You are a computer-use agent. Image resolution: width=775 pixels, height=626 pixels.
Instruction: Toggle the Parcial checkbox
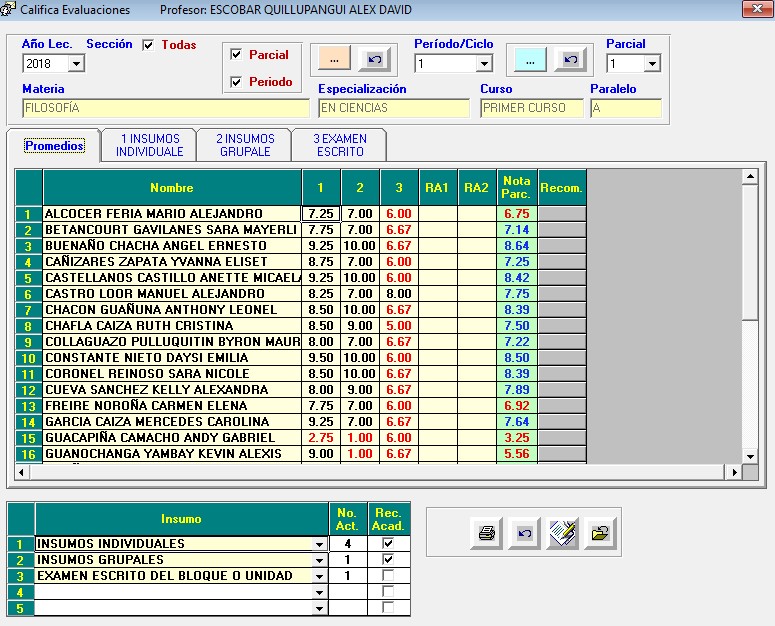(236, 55)
